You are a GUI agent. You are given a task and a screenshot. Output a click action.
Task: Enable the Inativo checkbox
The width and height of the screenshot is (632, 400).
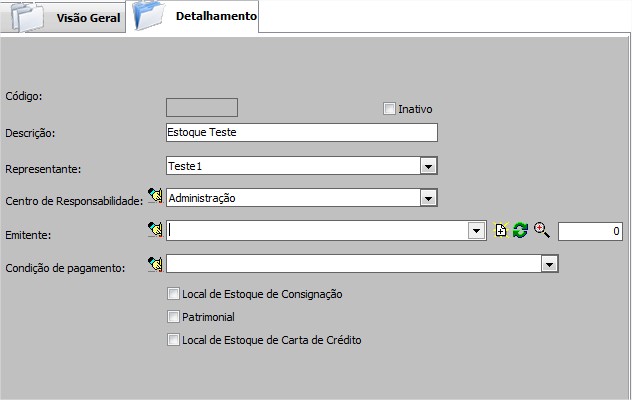pyautogui.click(x=390, y=108)
